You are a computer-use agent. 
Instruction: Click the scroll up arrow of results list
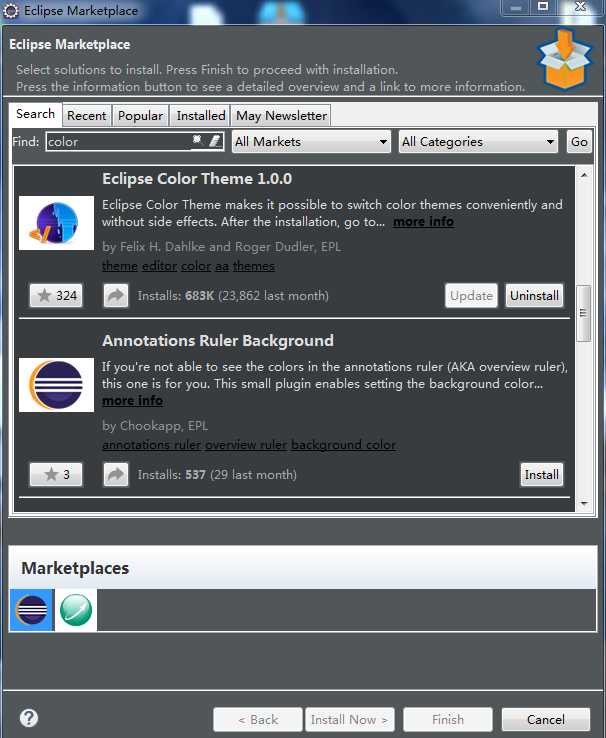pos(584,175)
